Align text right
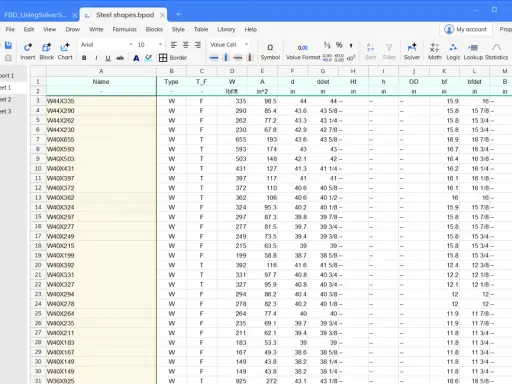Image resolution: width=512 pixels, height=384 pixels. (198, 45)
